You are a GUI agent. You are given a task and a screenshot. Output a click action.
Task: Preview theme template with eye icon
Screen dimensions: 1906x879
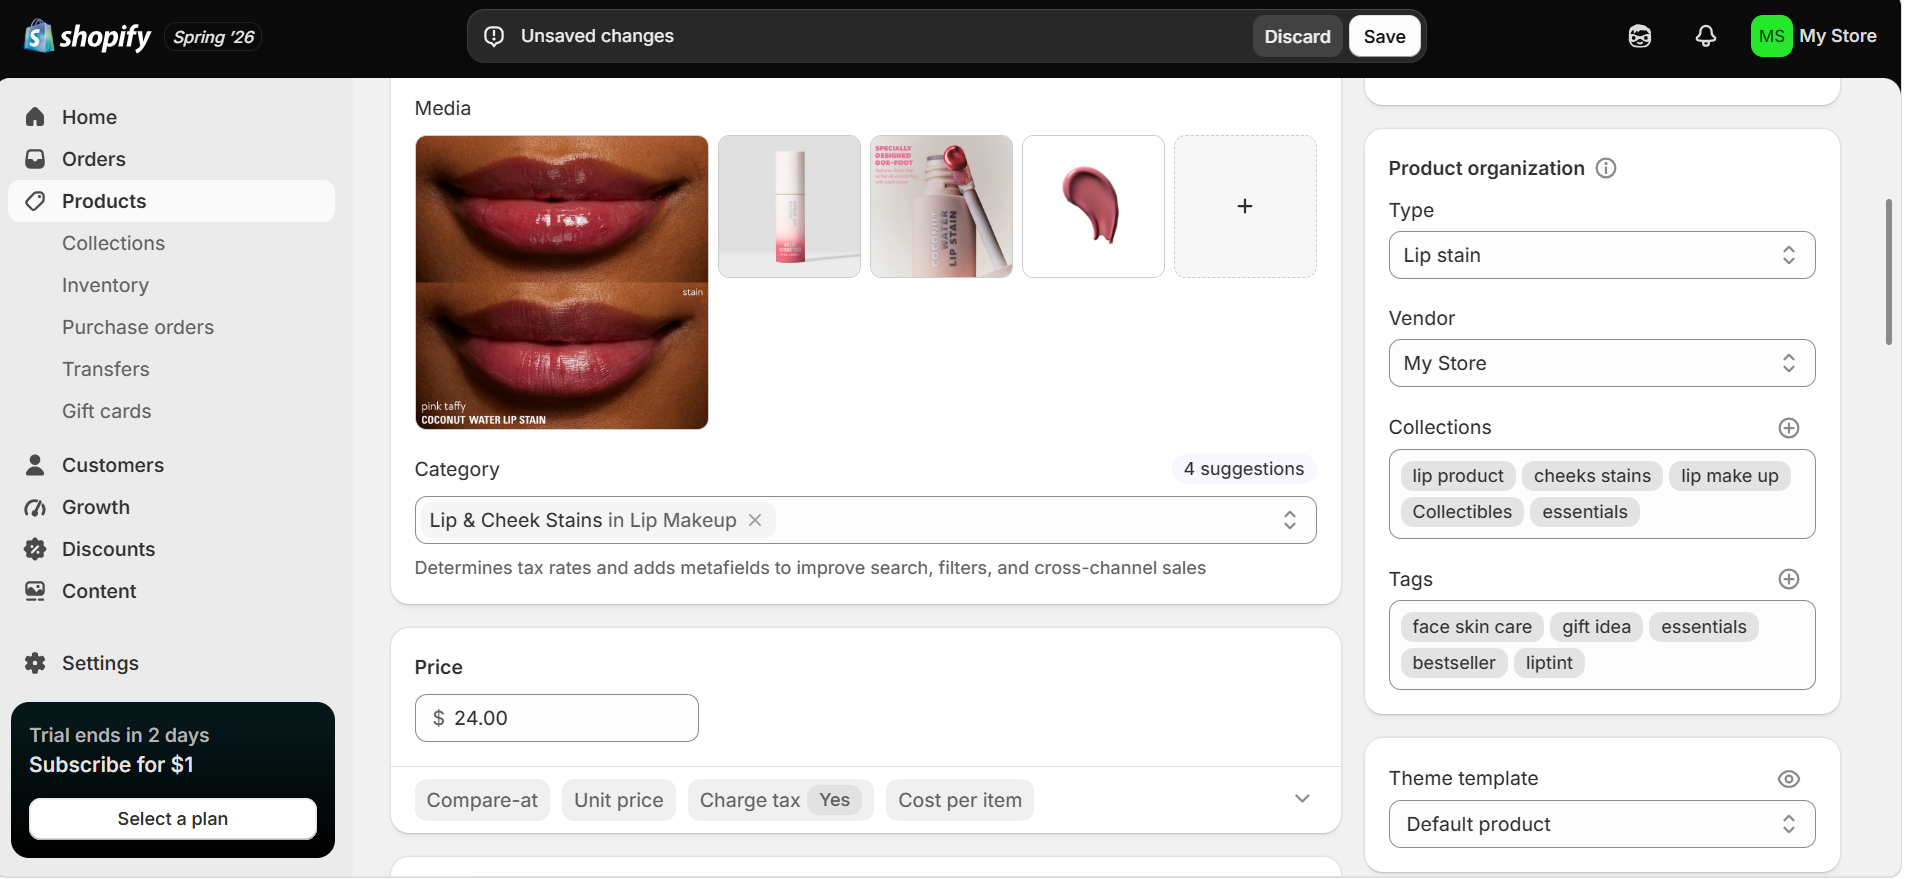coord(1789,779)
